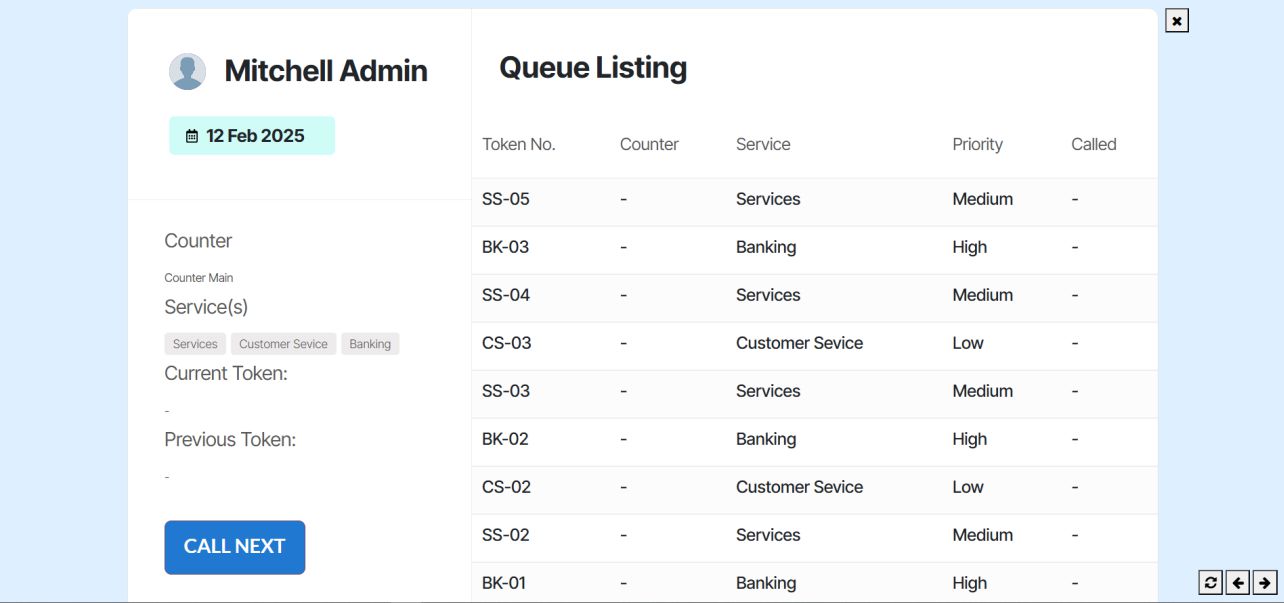Click token CS-03 in the queue list
Screen dimensions: 1284x603
(507, 343)
